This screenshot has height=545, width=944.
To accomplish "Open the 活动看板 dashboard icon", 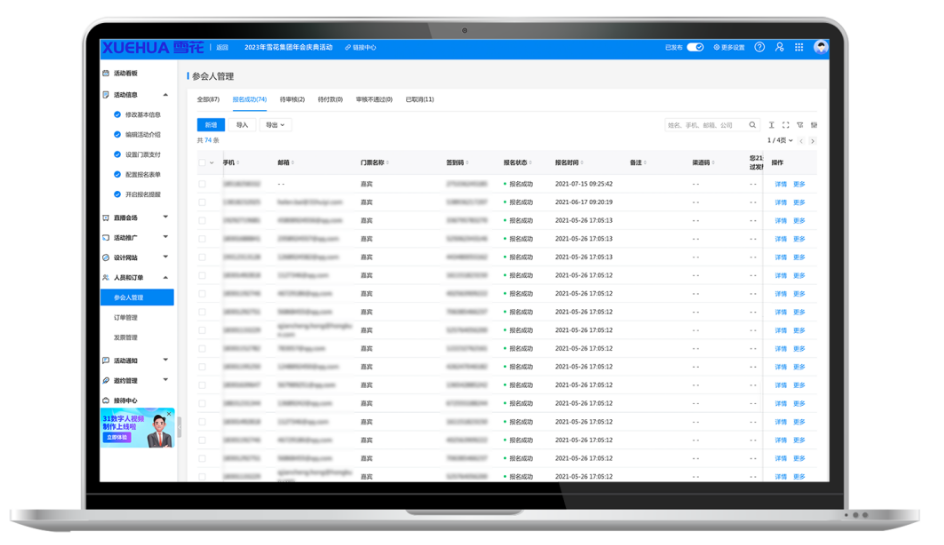I will point(106,73).
